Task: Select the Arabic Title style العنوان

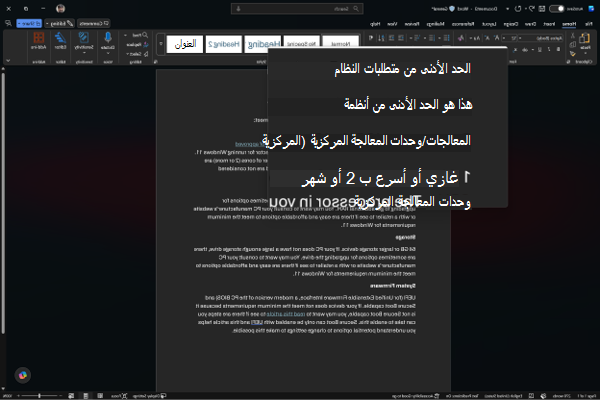Action: [185, 44]
